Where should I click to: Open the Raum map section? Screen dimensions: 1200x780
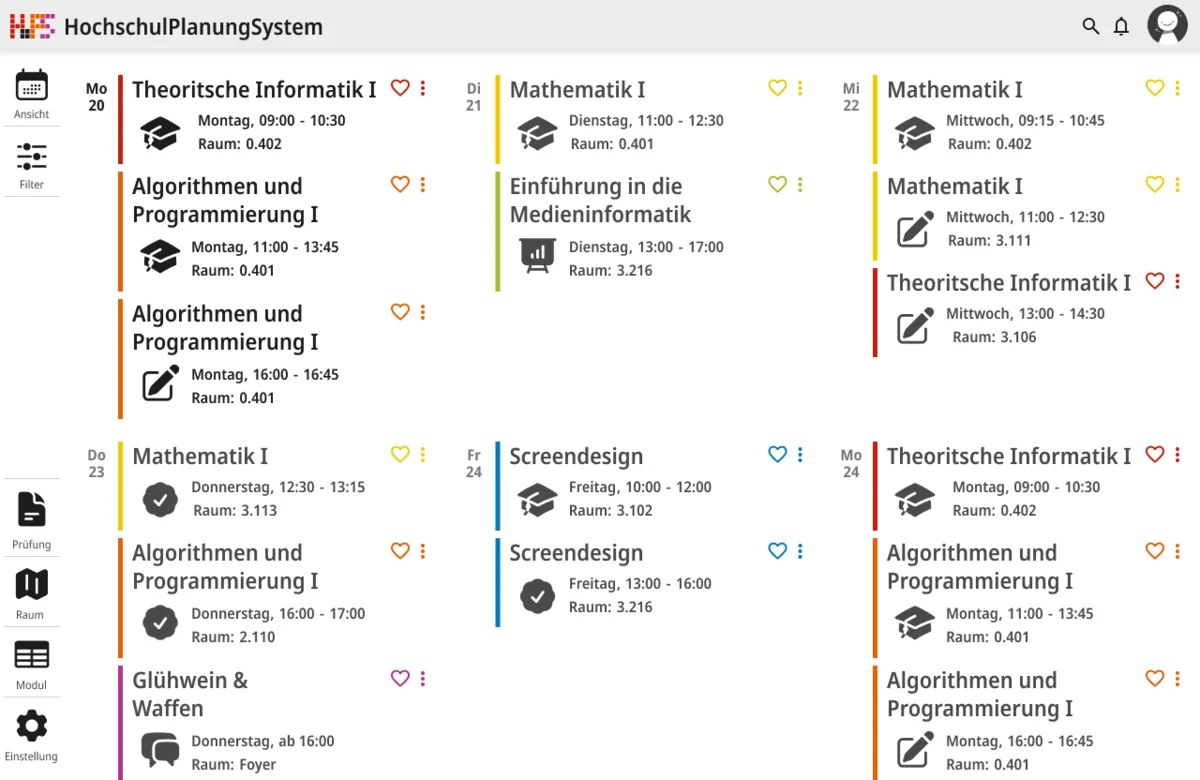pyautogui.click(x=32, y=592)
